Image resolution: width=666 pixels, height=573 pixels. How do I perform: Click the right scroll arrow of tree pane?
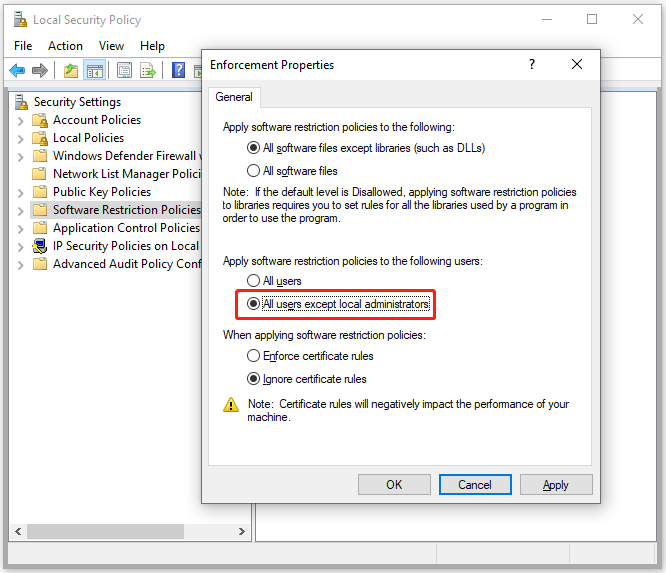242,531
